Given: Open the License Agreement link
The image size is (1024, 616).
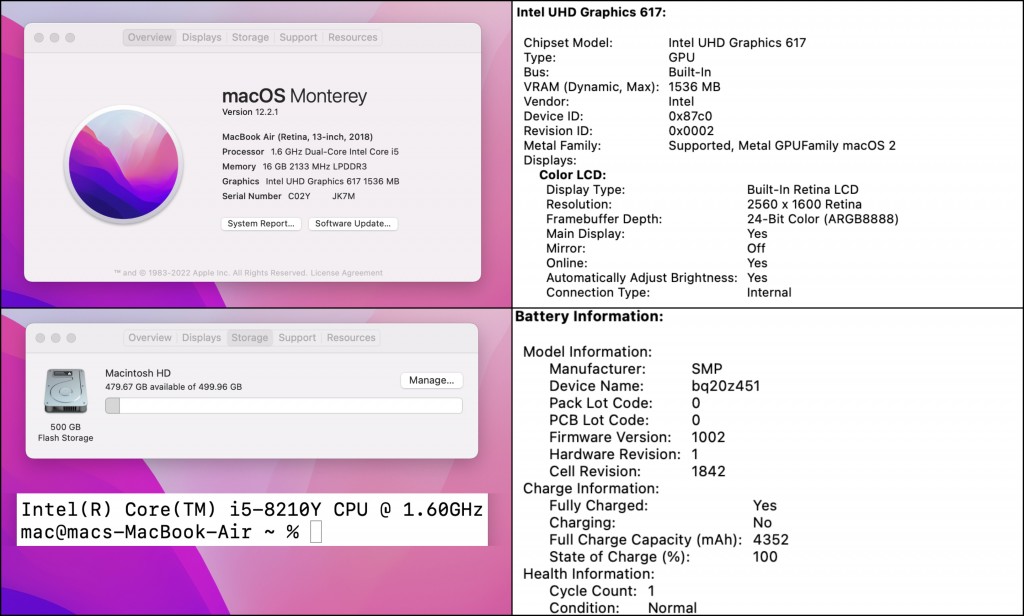Looking at the screenshot, I should pos(346,273).
